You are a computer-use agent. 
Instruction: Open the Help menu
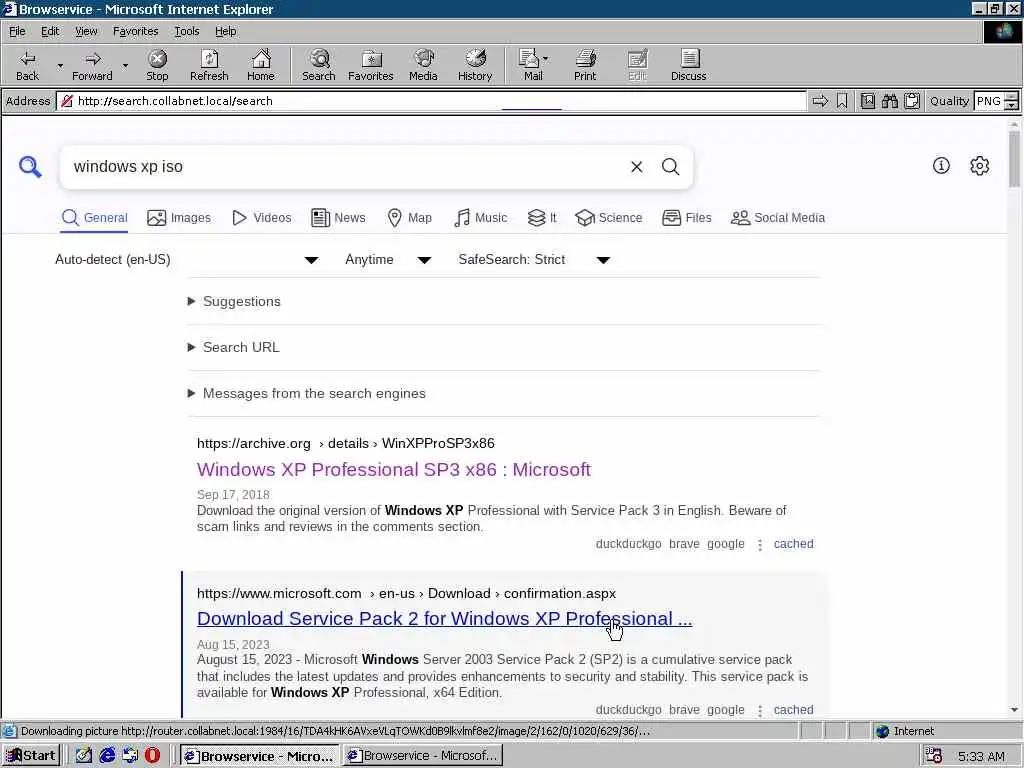point(225,31)
